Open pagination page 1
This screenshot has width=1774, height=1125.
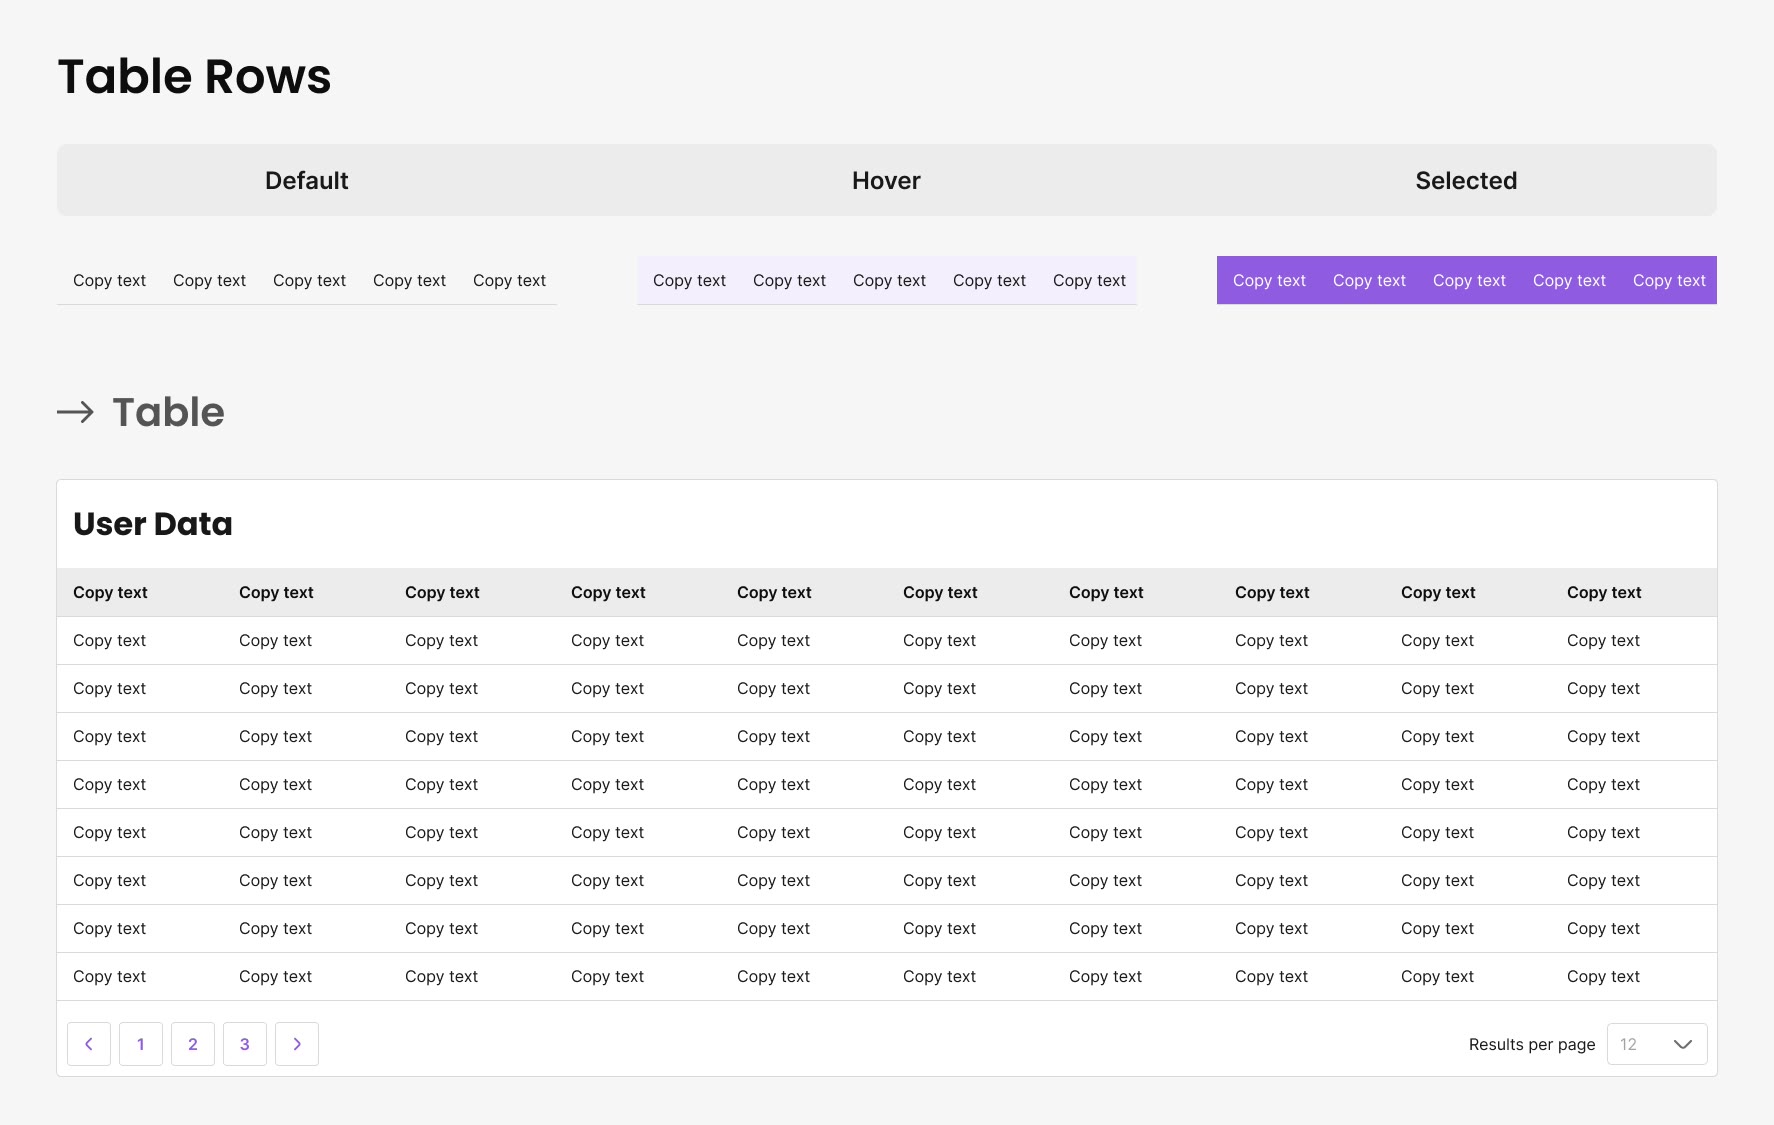141,1044
